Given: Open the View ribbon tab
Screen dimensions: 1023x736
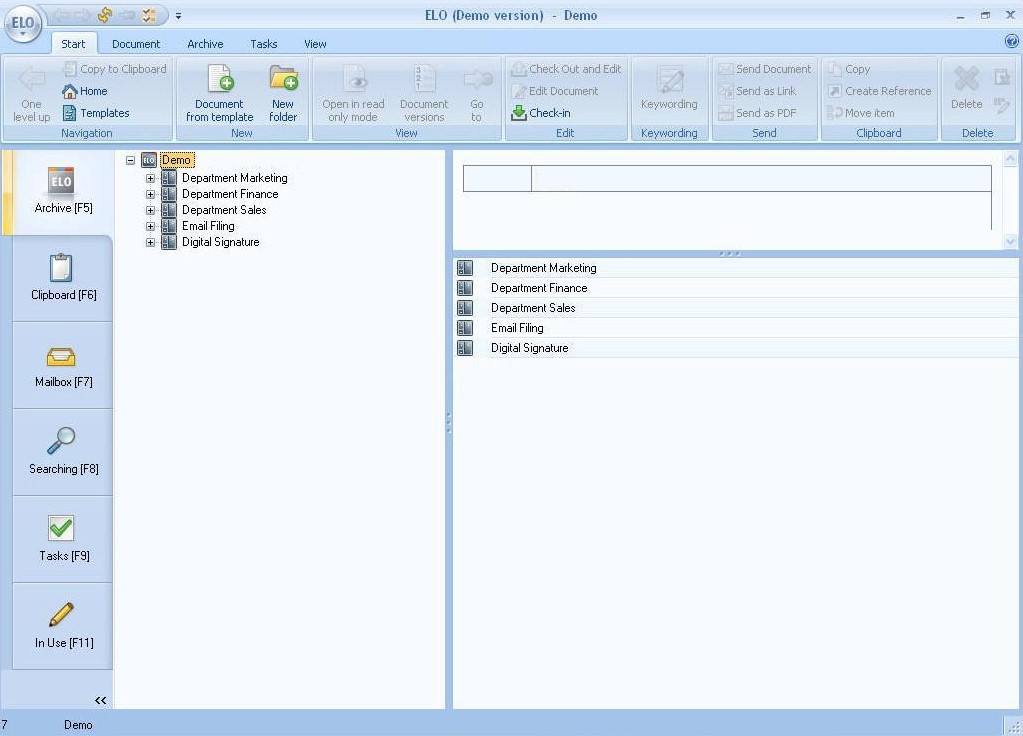Looking at the screenshot, I should (x=315, y=43).
